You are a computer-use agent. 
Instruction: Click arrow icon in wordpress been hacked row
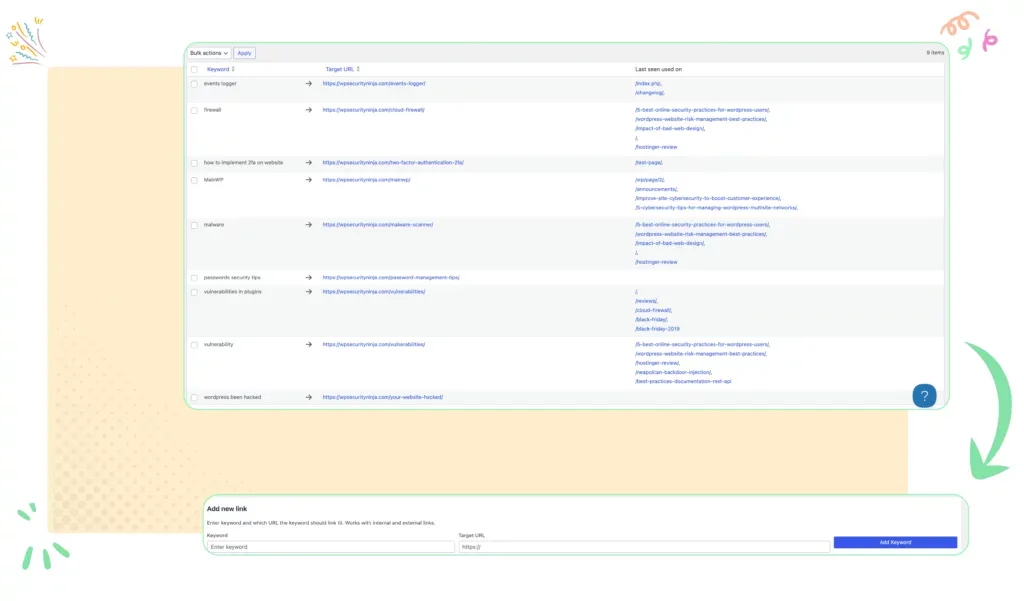coord(308,397)
